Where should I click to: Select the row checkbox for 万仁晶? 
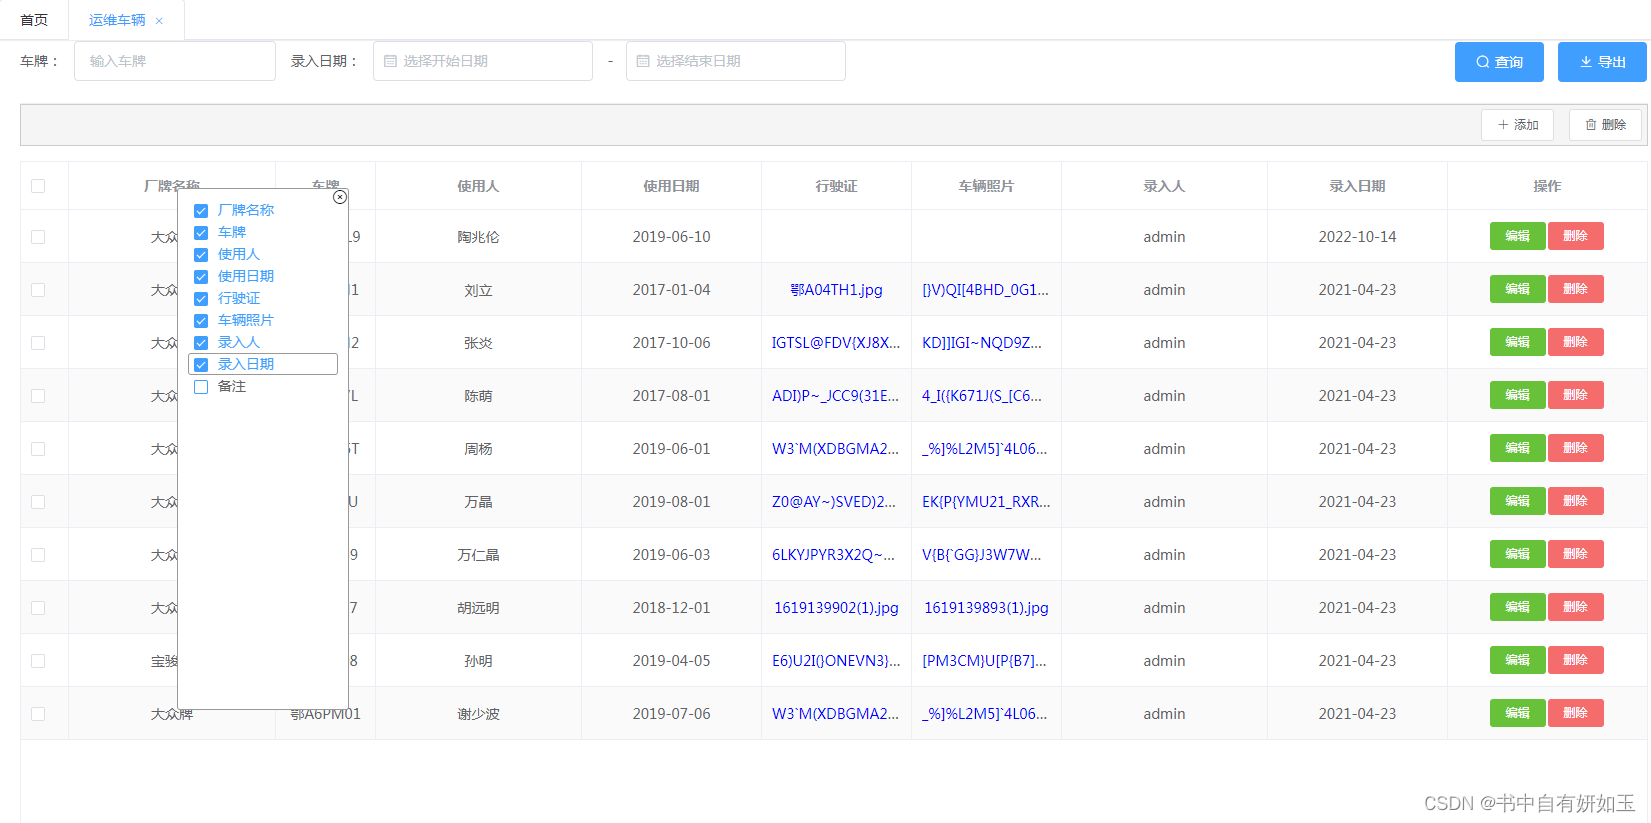point(38,555)
